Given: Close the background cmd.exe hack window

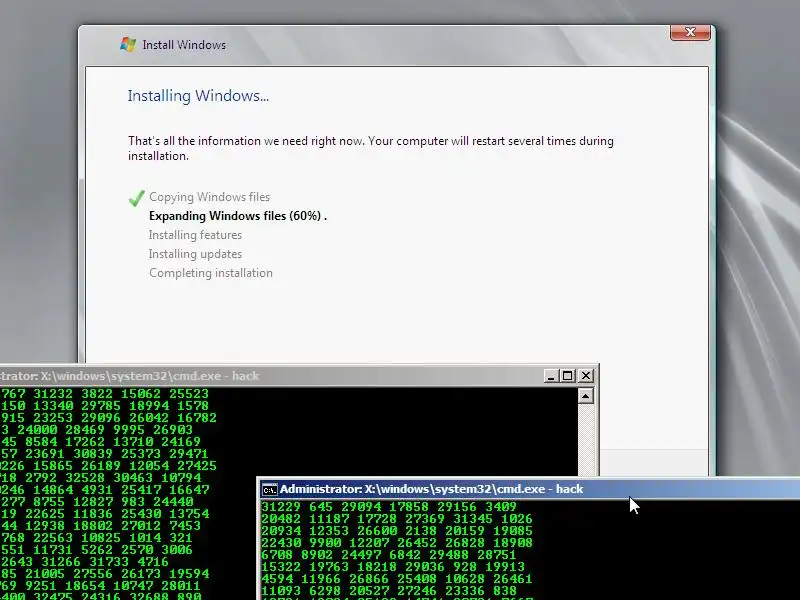Looking at the screenshot, I should (586, 376).
